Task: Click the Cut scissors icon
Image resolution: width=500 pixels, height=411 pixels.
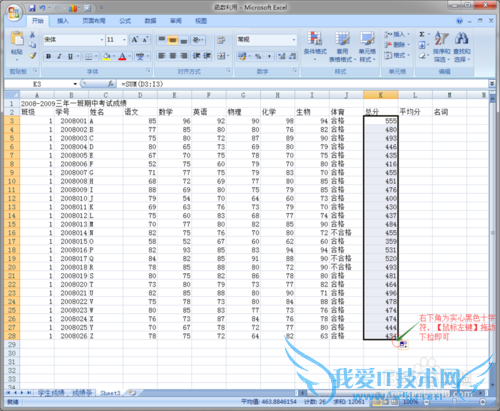Action: (32, 34)
